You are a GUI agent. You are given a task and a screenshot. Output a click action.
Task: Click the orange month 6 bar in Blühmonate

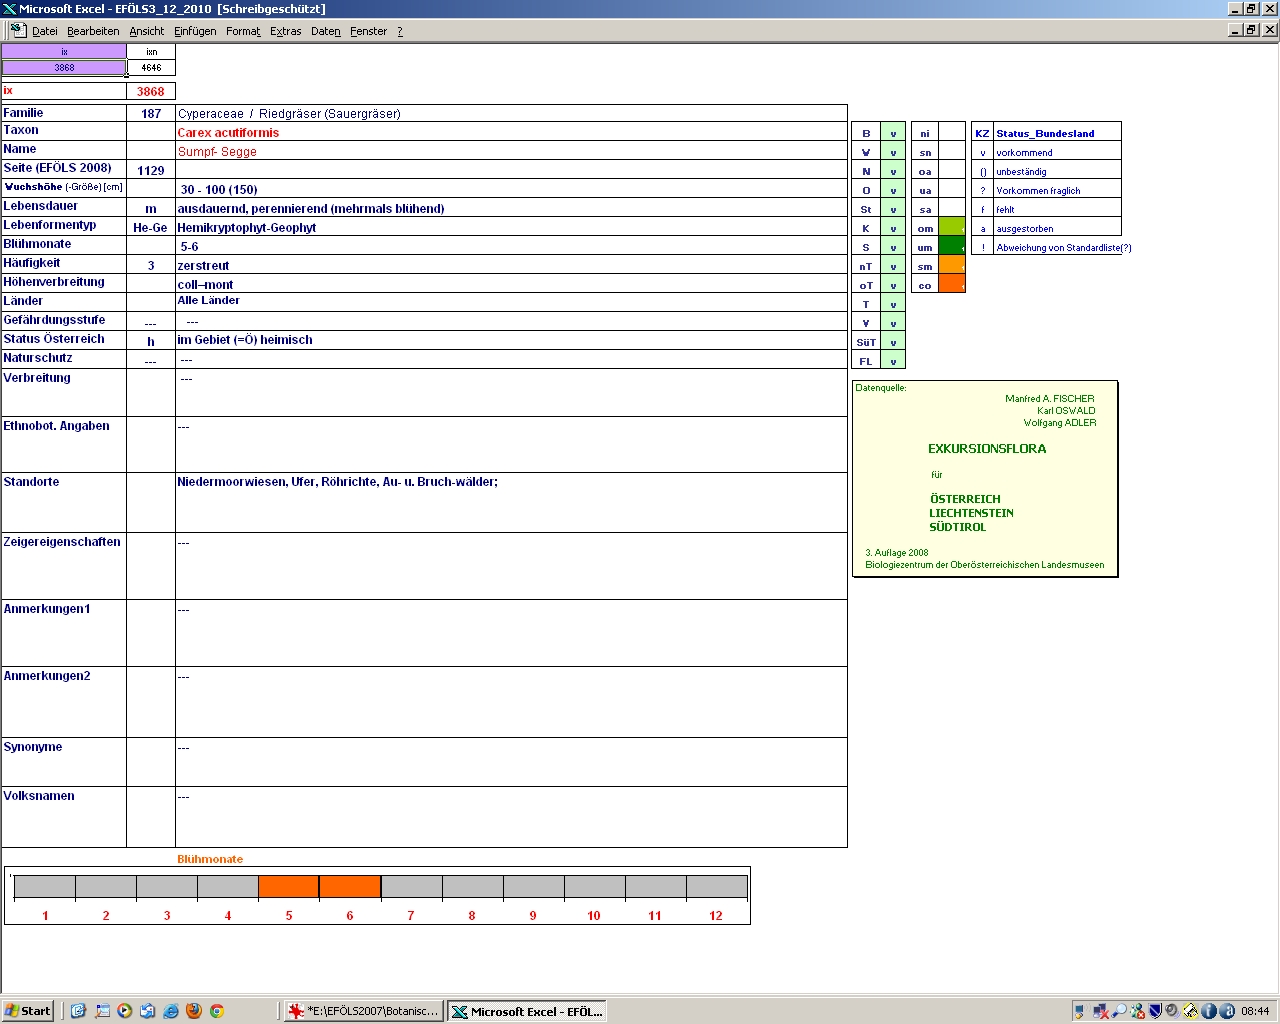tap(350, 887)
